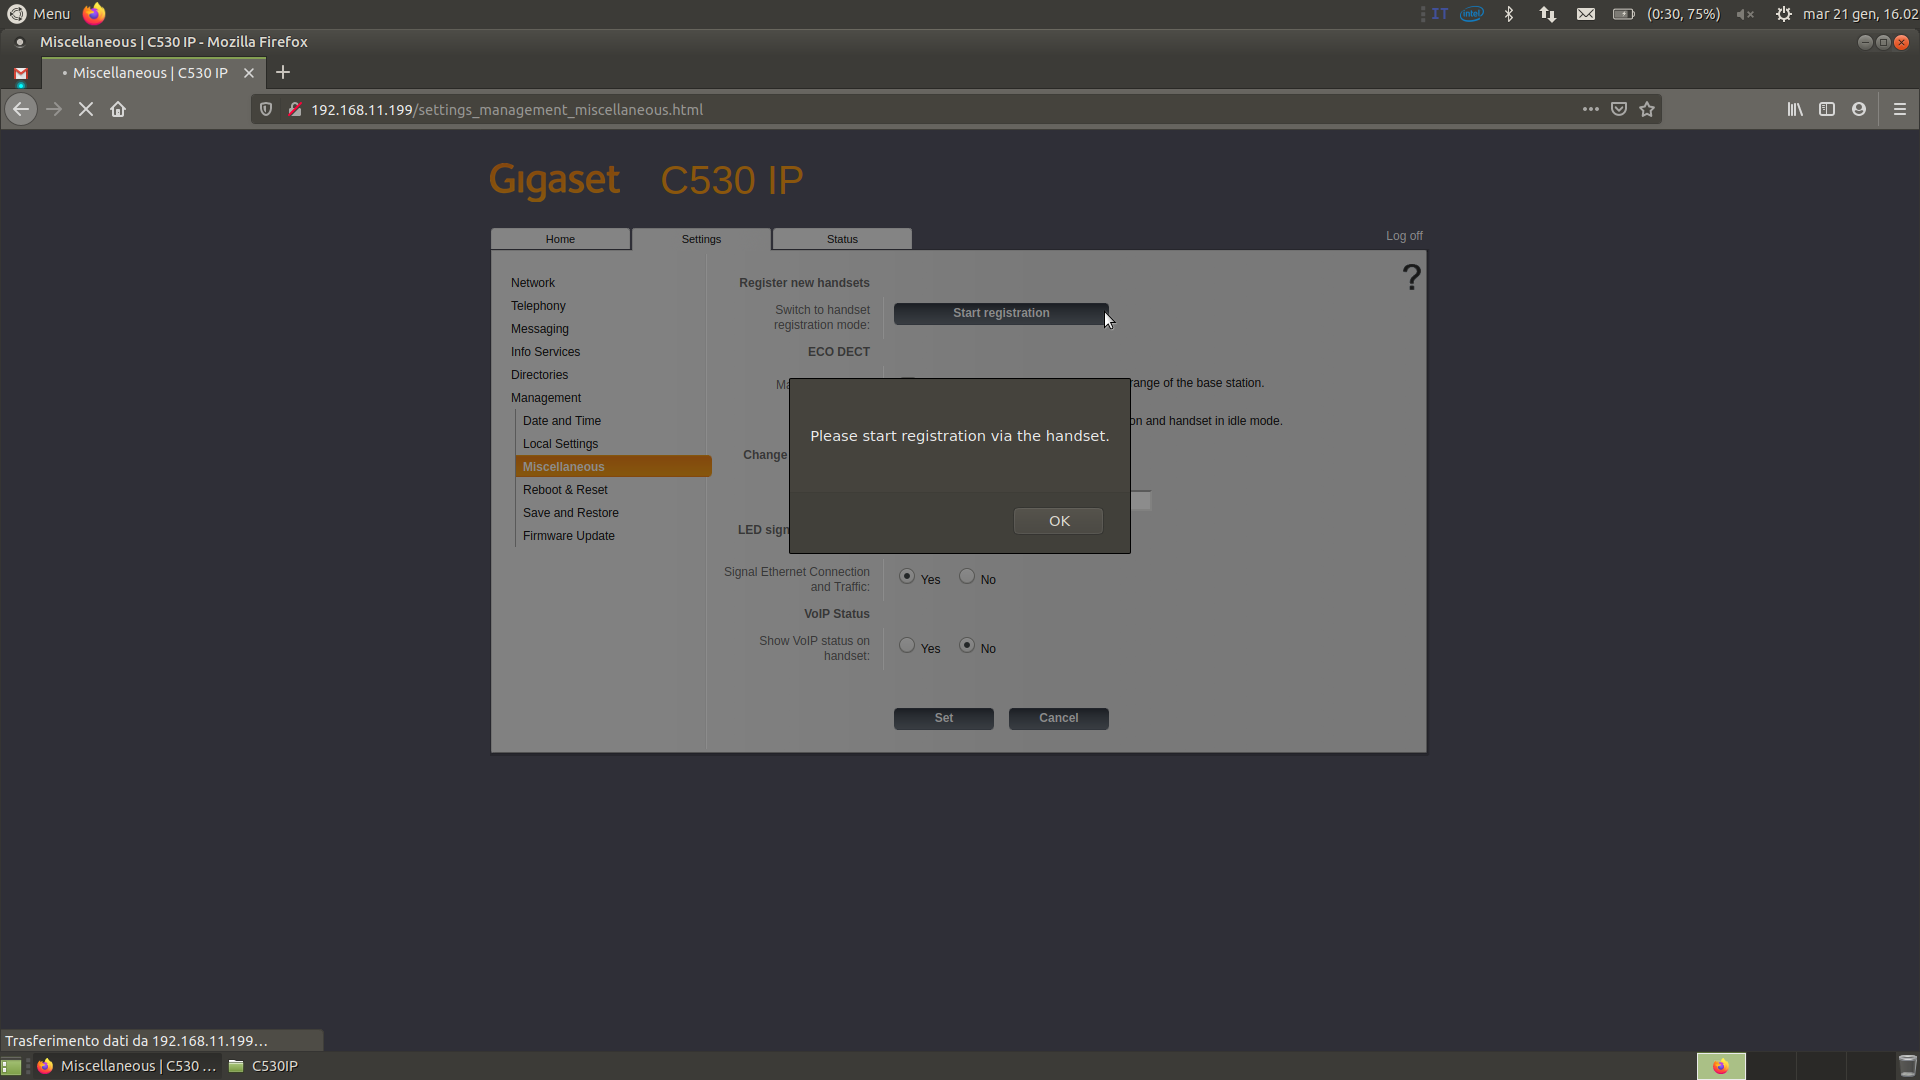Select No for Signal Ethernet Connection
The width and height of the screenshot is (1920, 1080).
(x=967, y=576)
